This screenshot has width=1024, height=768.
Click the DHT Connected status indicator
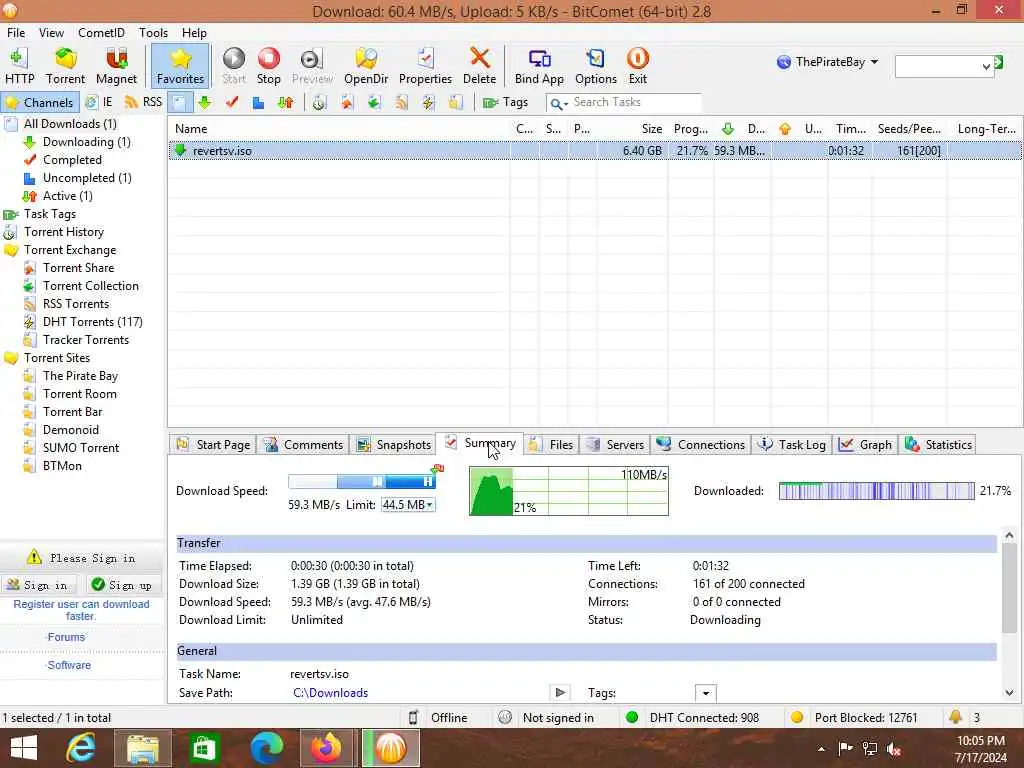(x=695, y=718)
